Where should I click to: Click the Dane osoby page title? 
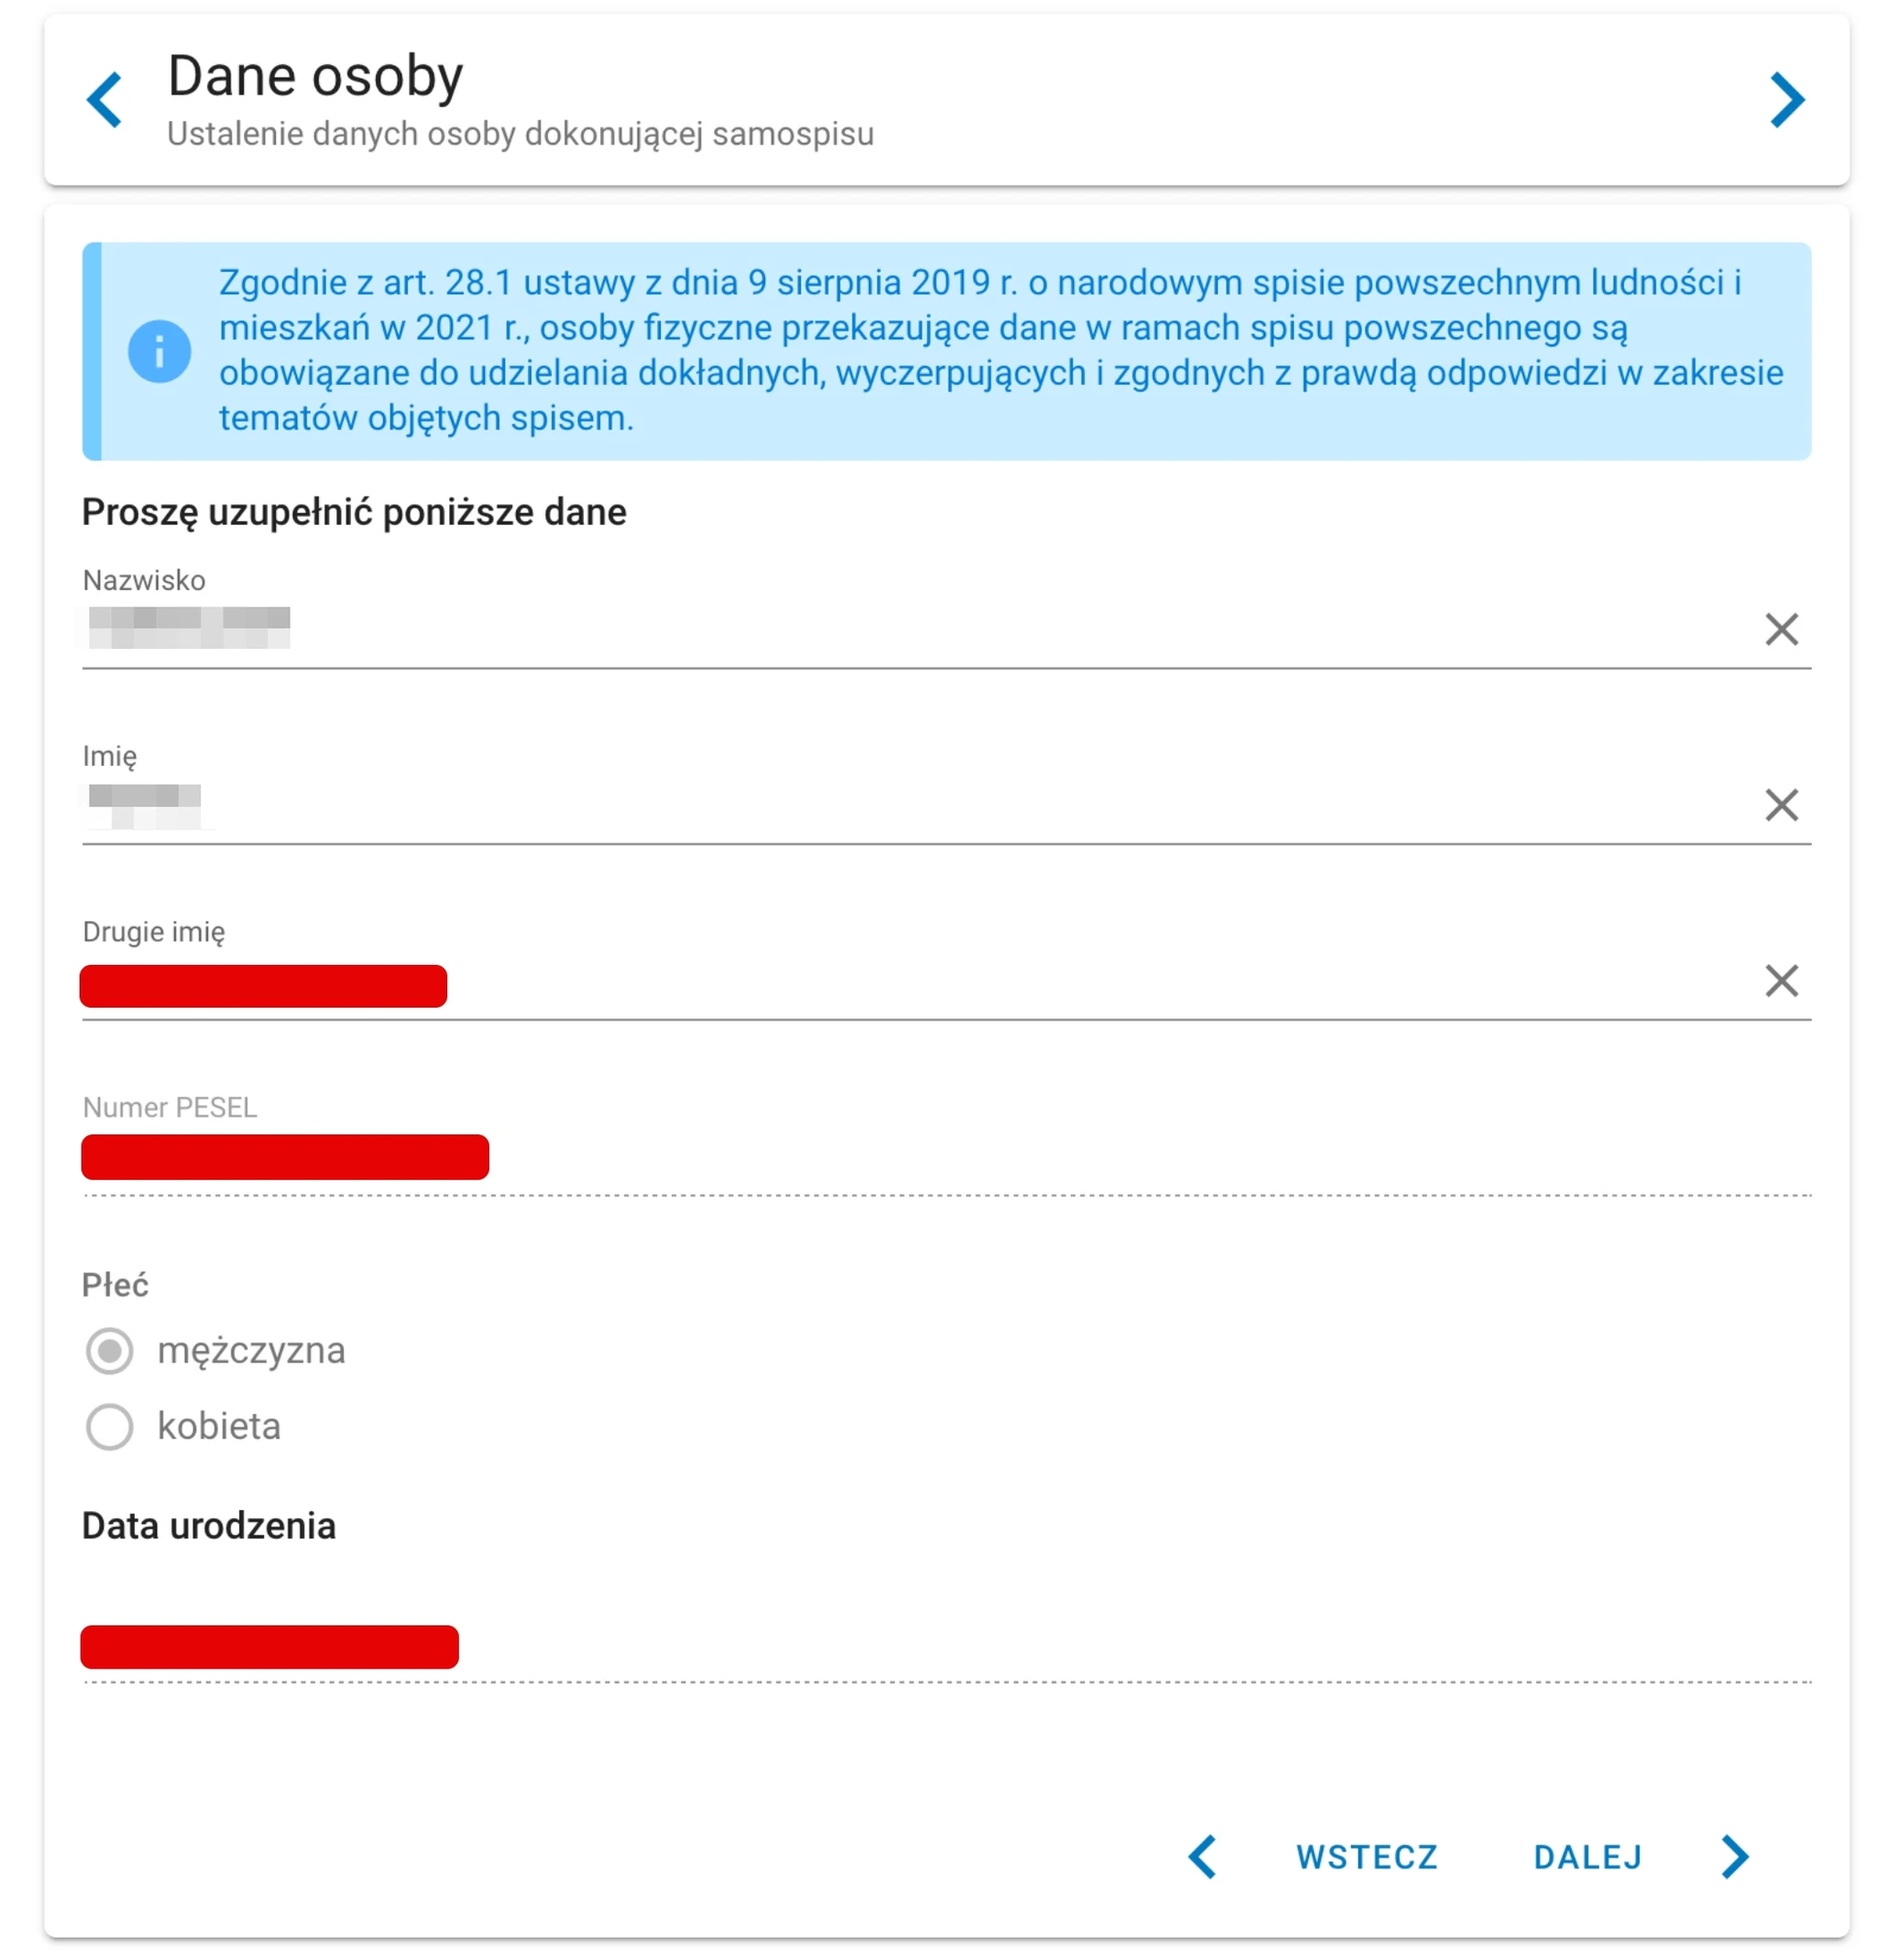click(x=315, y=76)
